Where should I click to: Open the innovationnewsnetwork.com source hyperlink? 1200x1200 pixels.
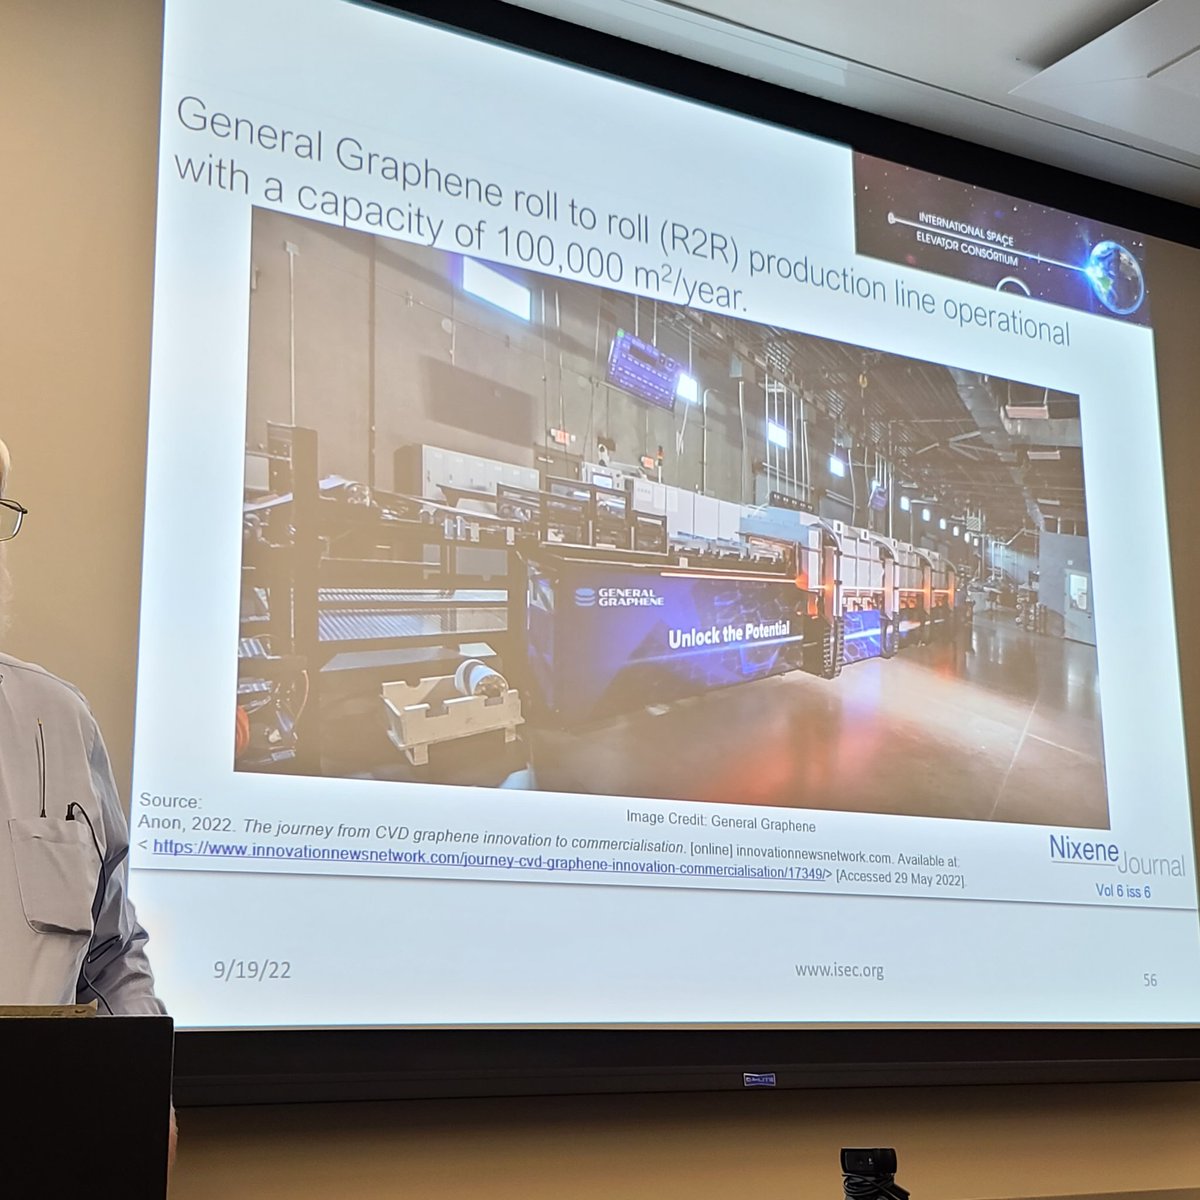pyautogui.click(x=489, y=861)
